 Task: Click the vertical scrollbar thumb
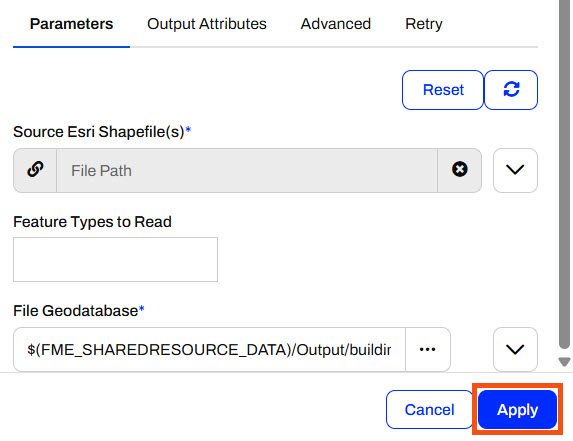click(565, 175)
